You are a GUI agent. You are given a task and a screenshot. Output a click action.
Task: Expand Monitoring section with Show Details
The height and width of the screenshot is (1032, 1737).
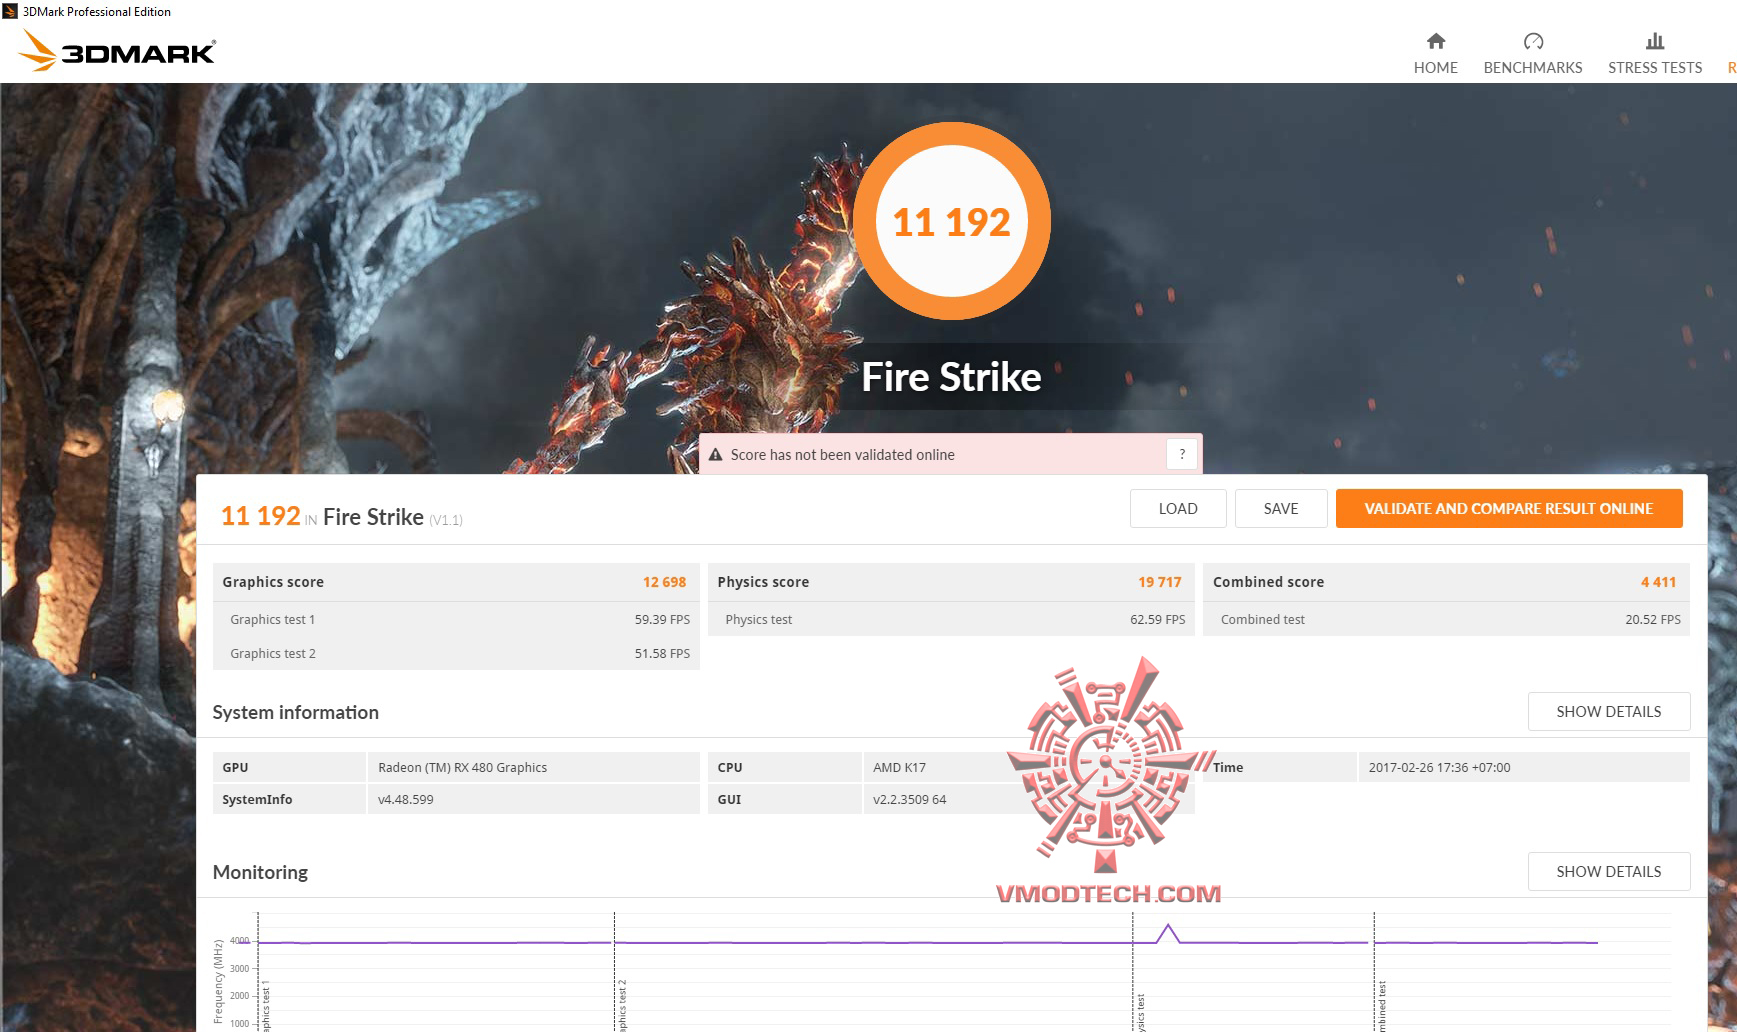tap(1608, 871)
